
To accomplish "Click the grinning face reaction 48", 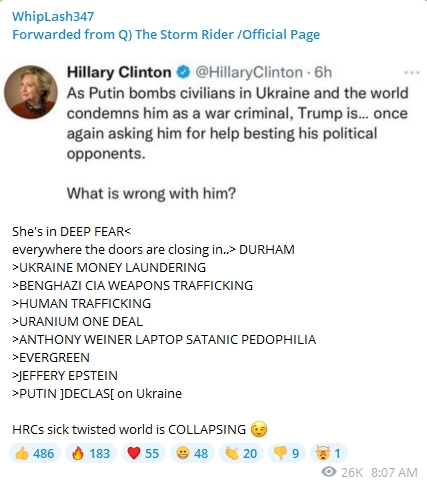I will [192, 453].
